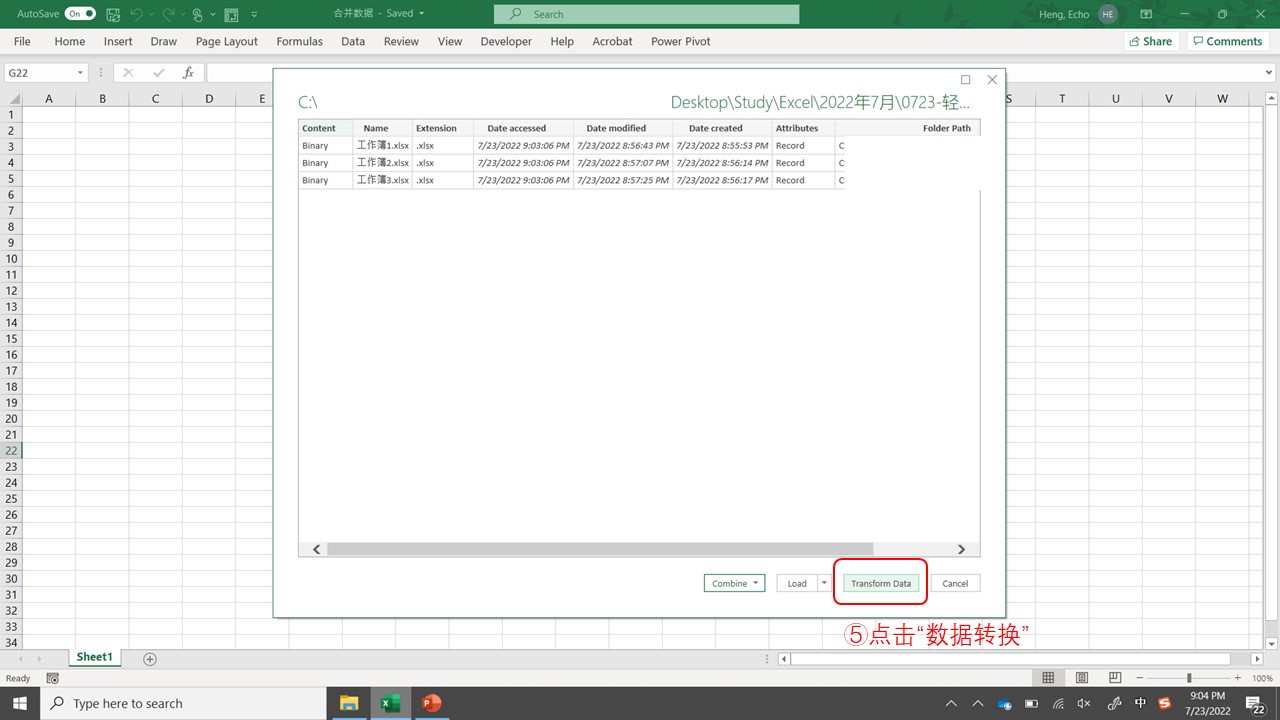Open the Data ribbon tab
This screenshot has height=720, width=1280.
tap(353, 41)
